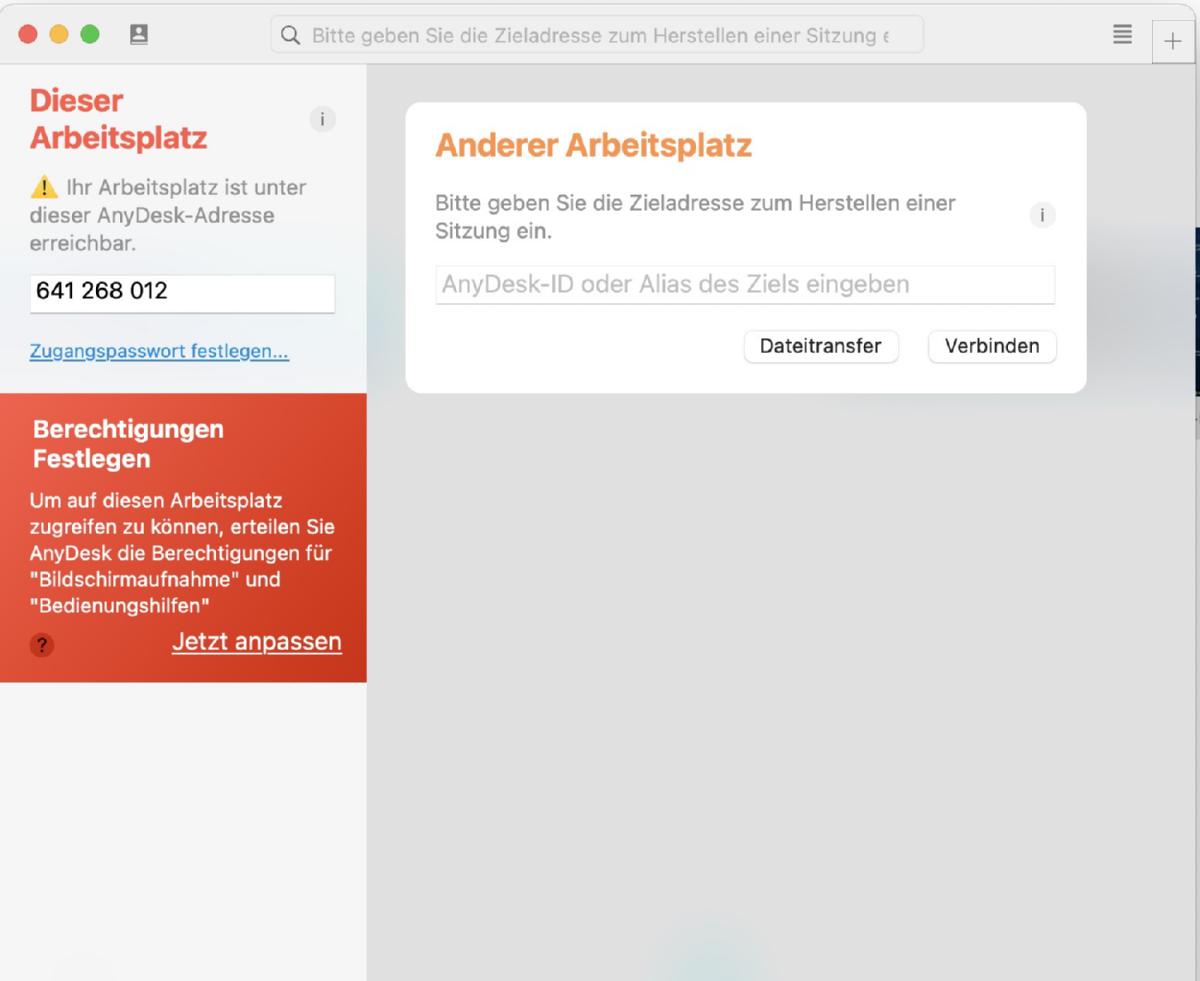
Task: Focus the top Zieladresse search field
Action: click(x=597, y=35)
